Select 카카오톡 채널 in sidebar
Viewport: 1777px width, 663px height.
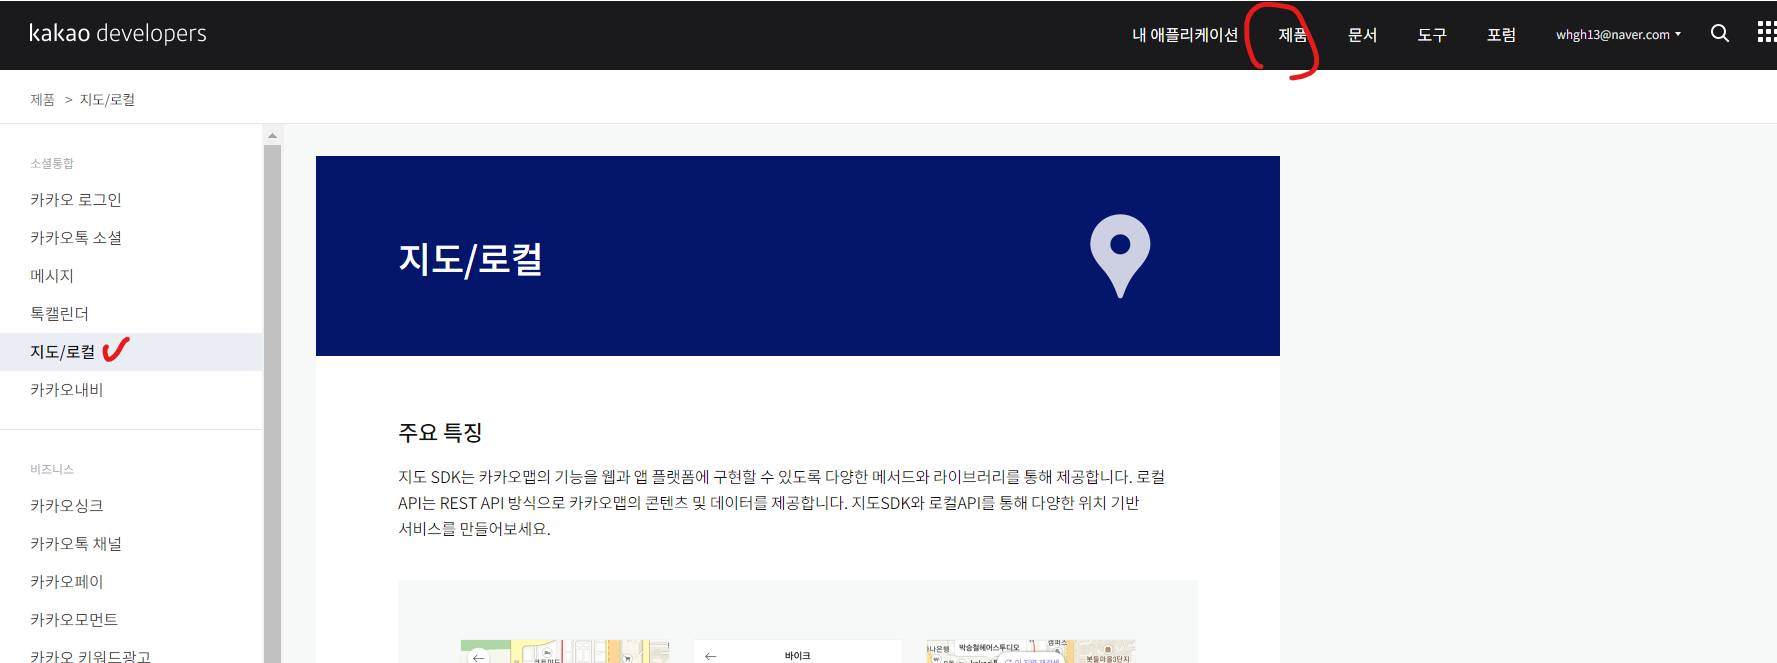[x=76, y=544]
